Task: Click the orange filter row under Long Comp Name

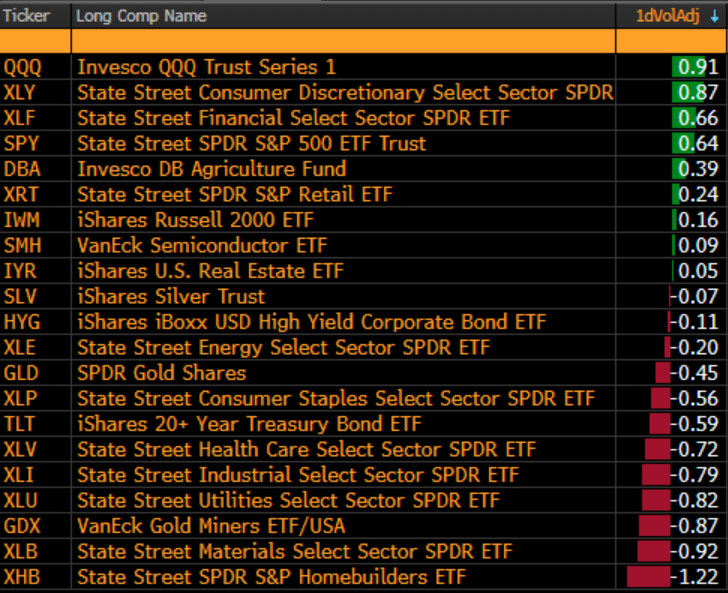Action: tap(344, 41)
